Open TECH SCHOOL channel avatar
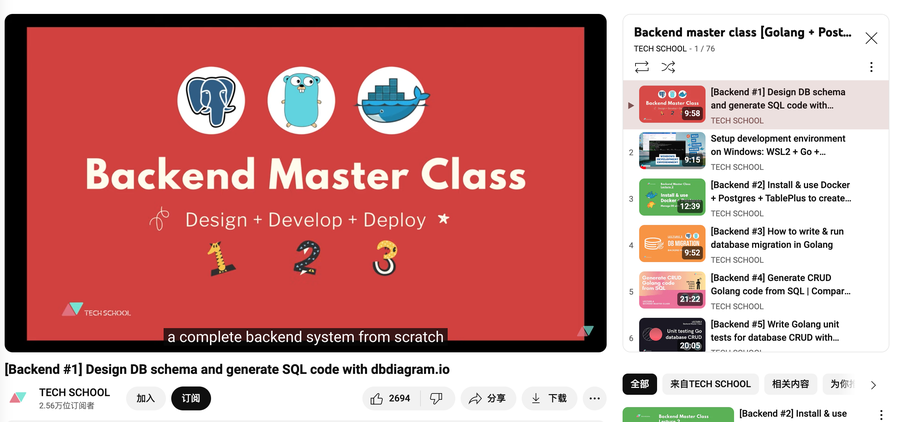This screenshot has width=900, height=422. [x=18, y=398]
